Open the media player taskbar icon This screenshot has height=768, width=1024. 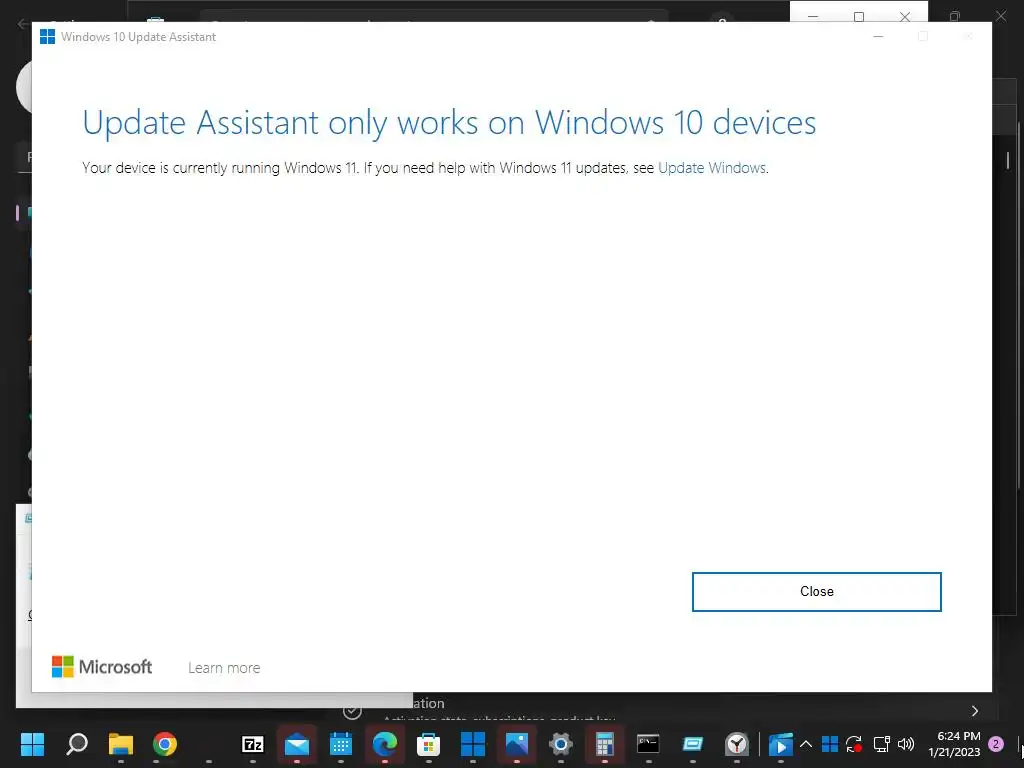coord(780,744)
